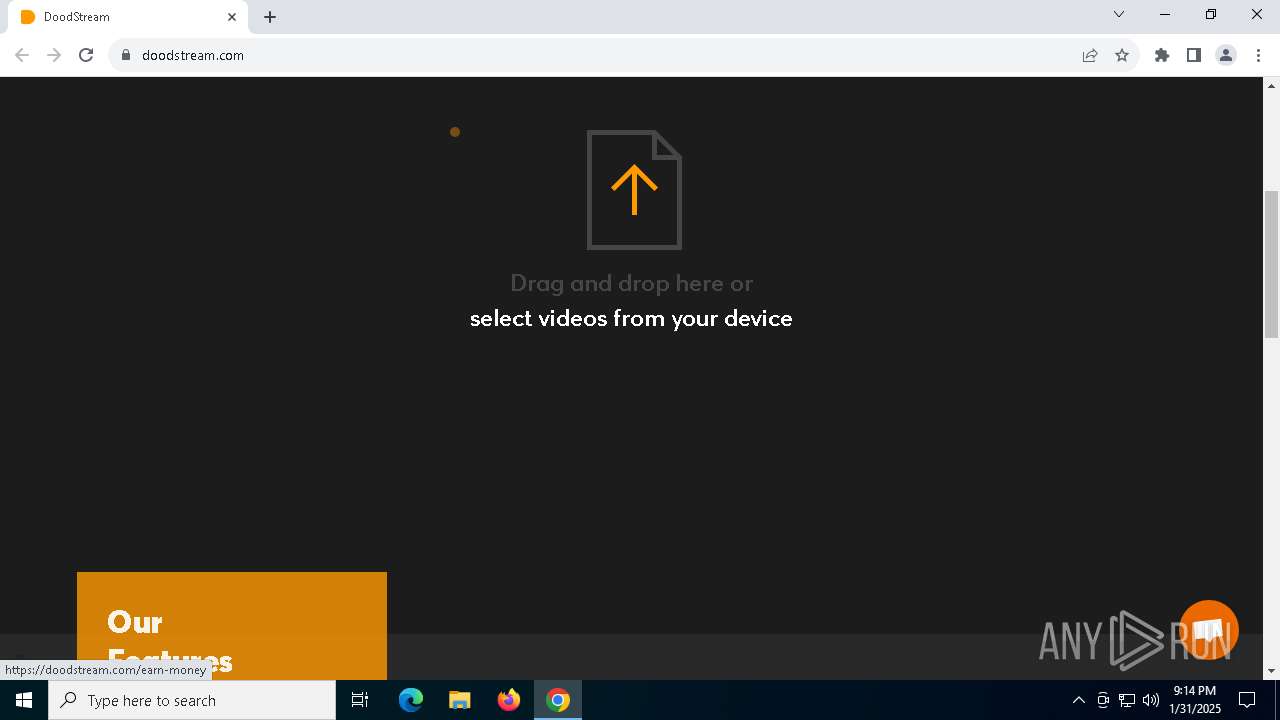This screenshot has height=720, width=1280.
Task: Open network status tray icon
Action: (1127, 700)
